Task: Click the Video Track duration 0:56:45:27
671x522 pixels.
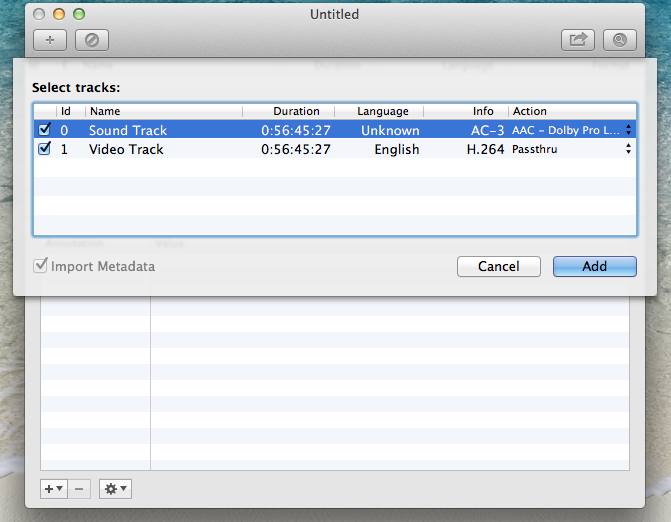Action: (x=296, y=149)
